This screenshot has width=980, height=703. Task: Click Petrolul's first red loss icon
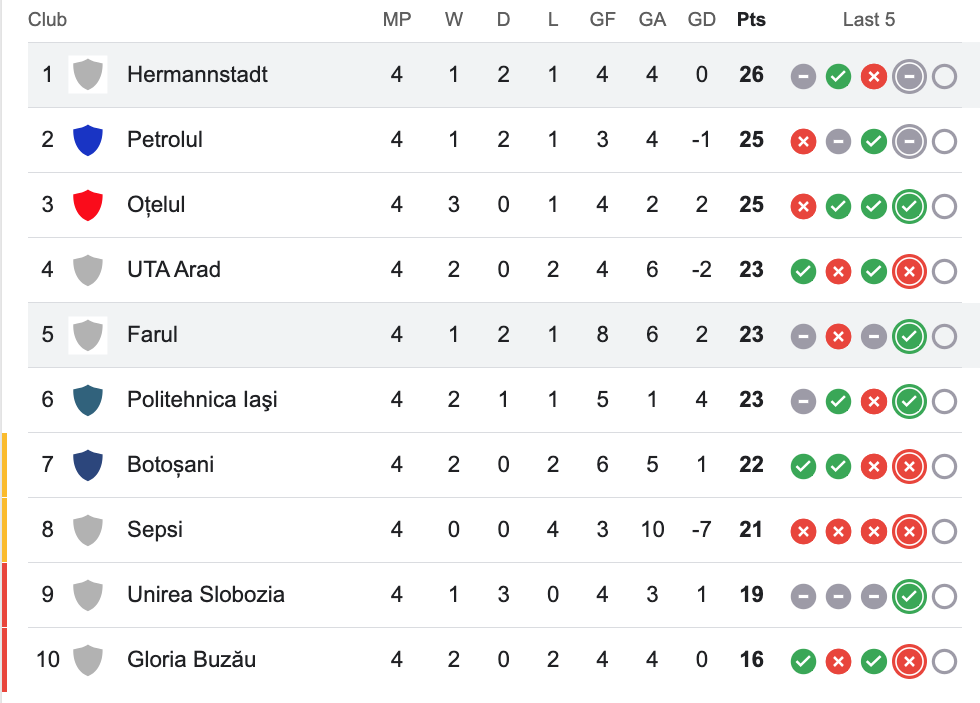pos(803,142)
